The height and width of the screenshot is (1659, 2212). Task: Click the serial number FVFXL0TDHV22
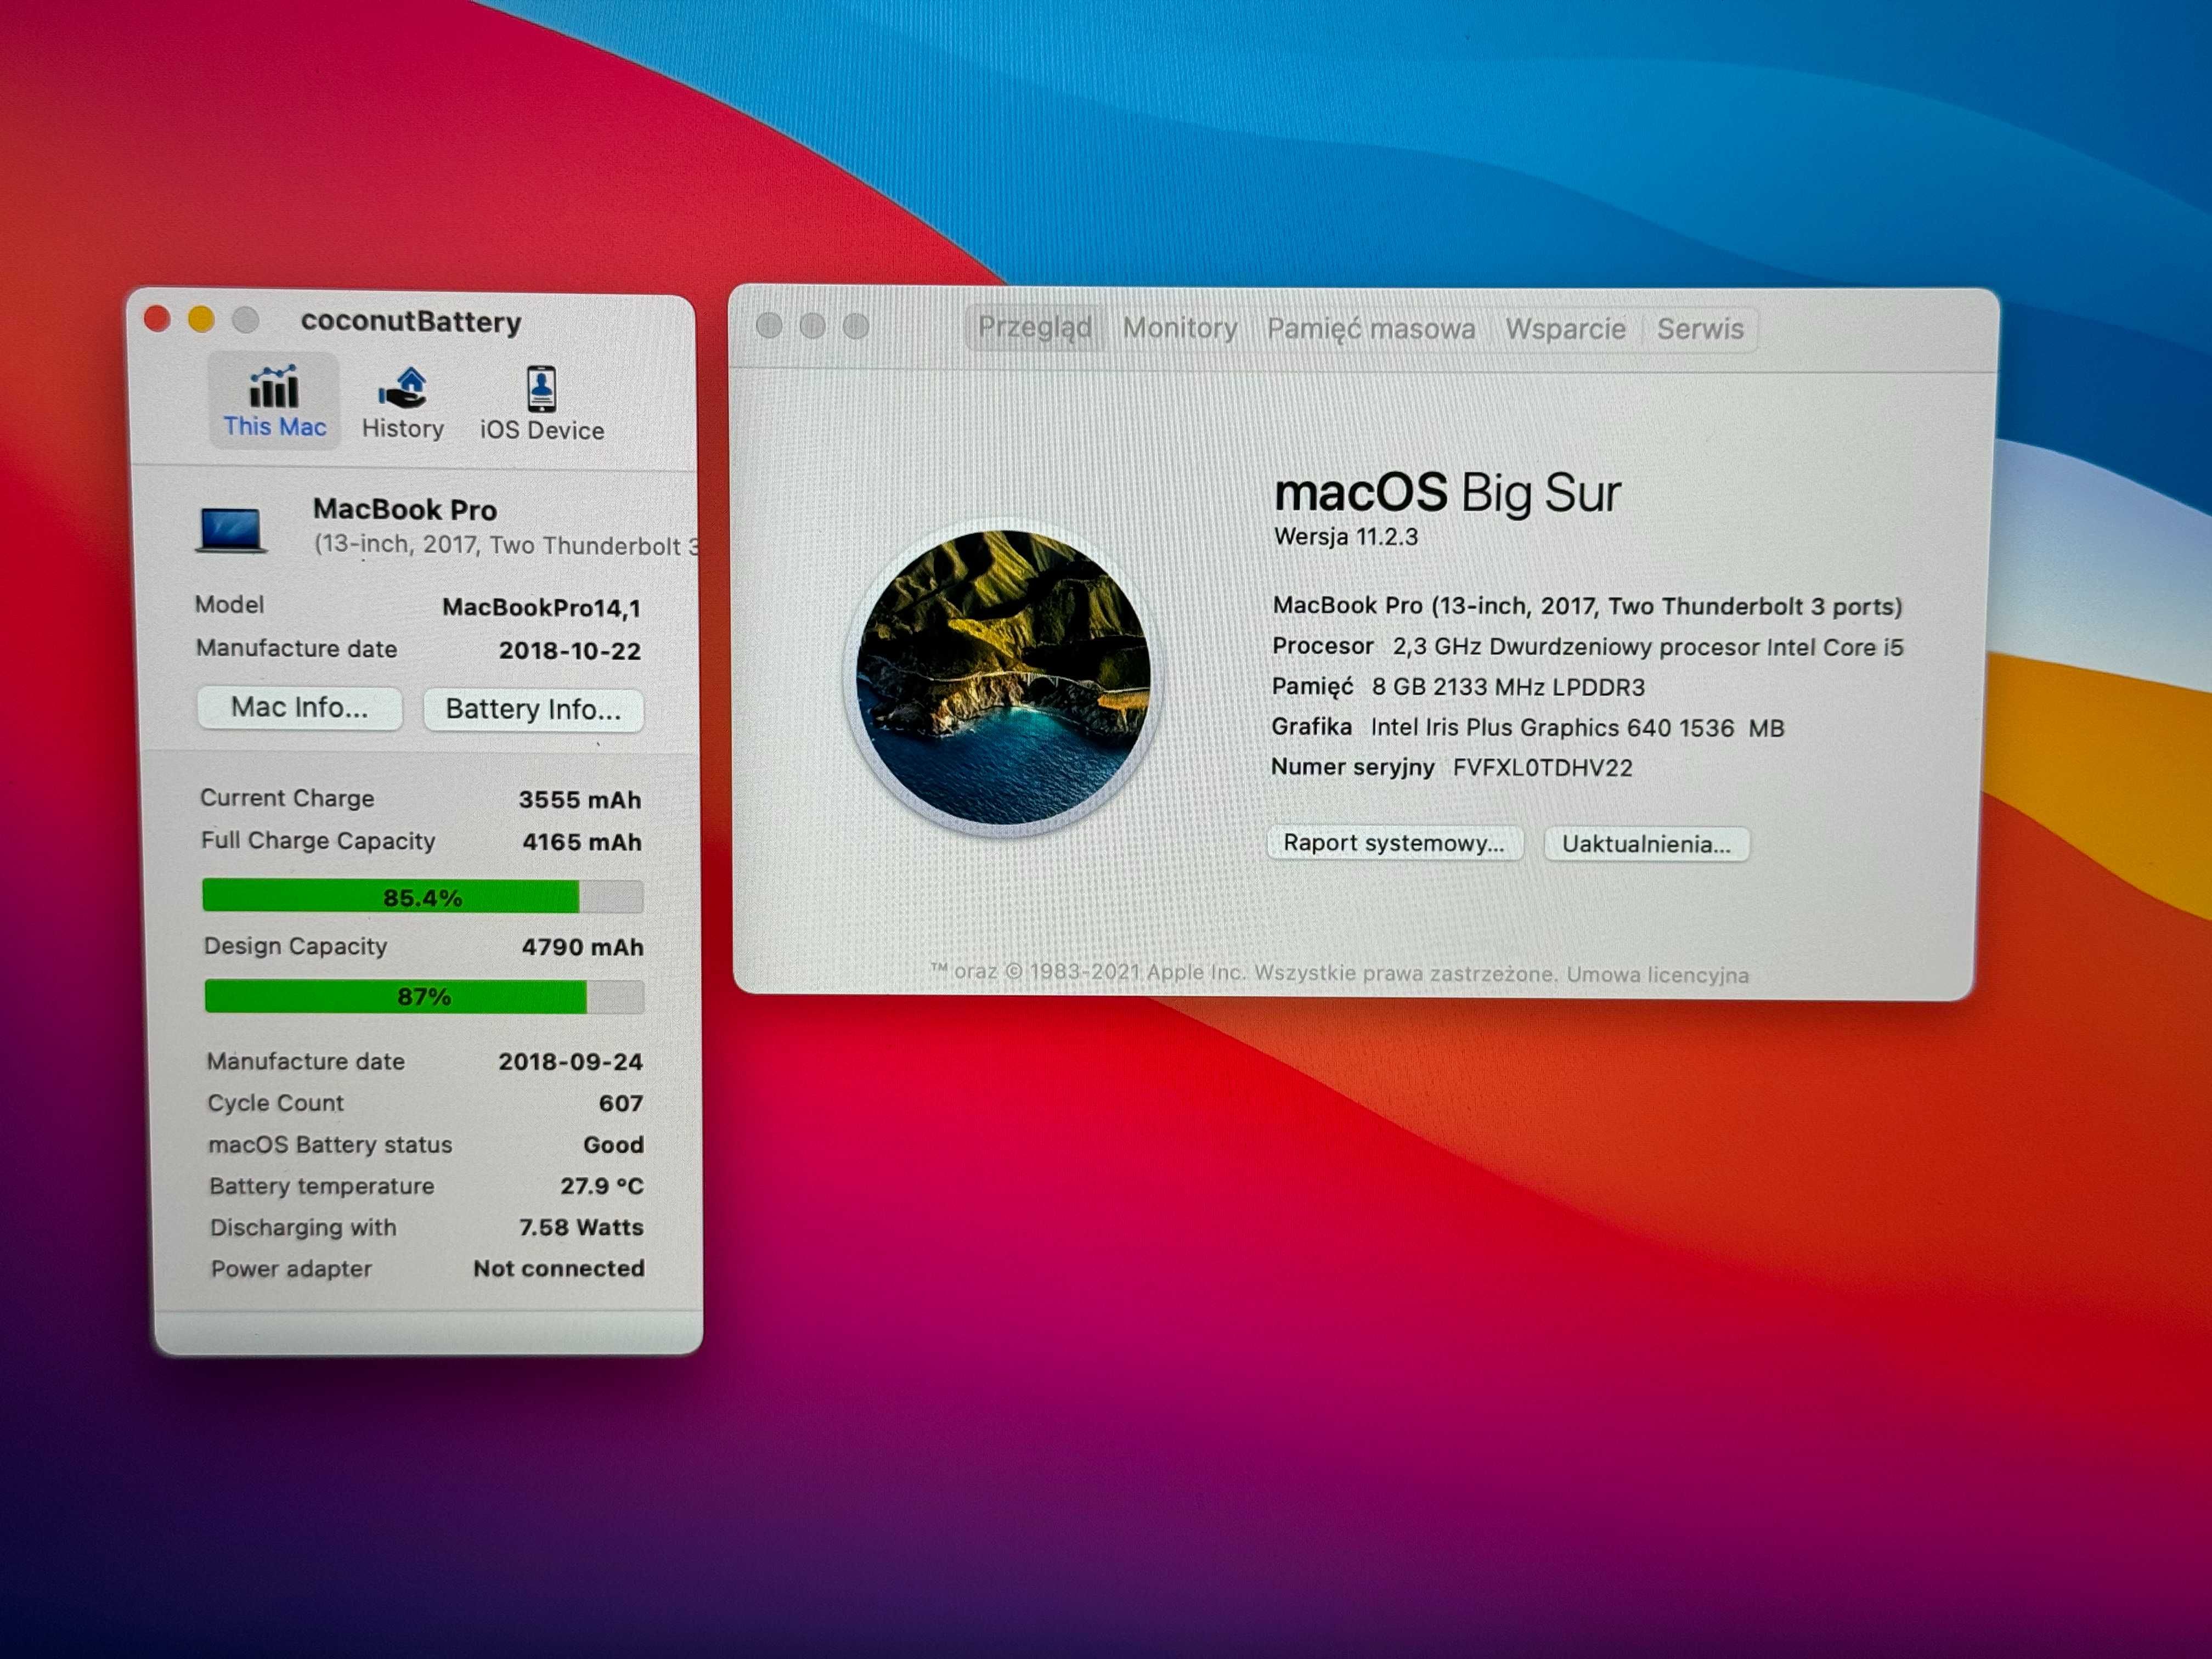coord(1542,768)
